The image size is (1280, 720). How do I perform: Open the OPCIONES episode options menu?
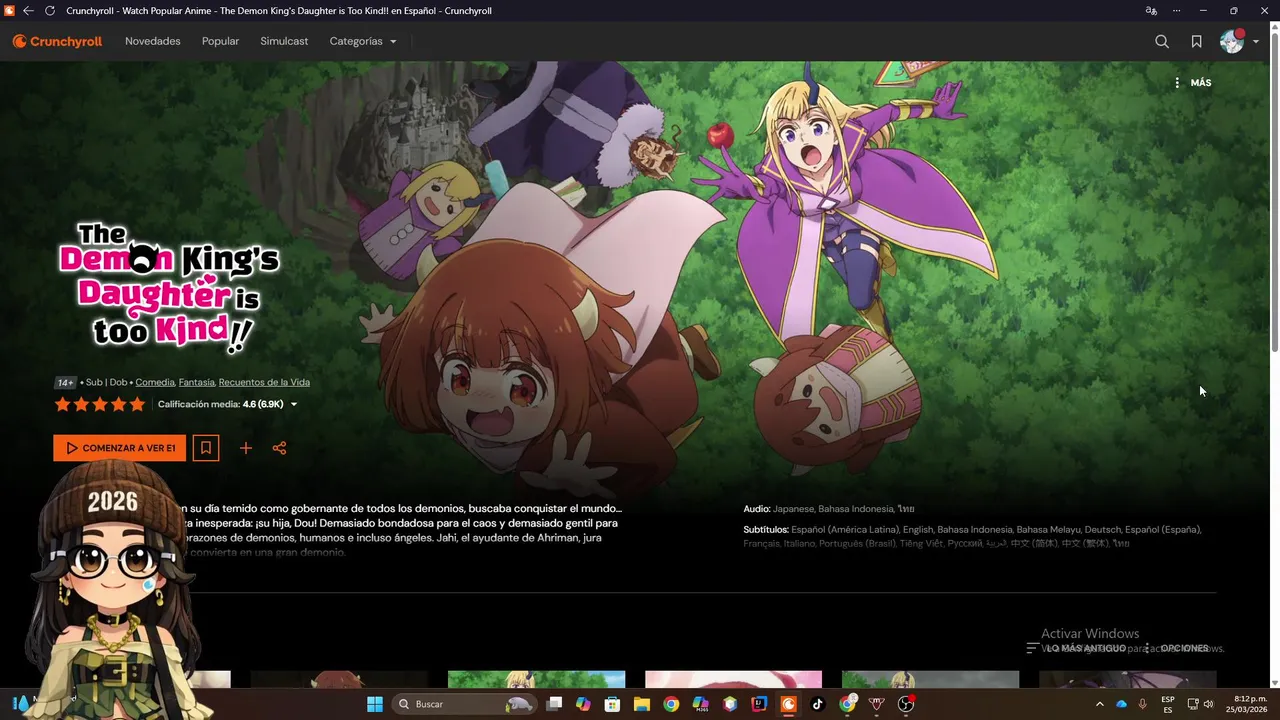1176,648
